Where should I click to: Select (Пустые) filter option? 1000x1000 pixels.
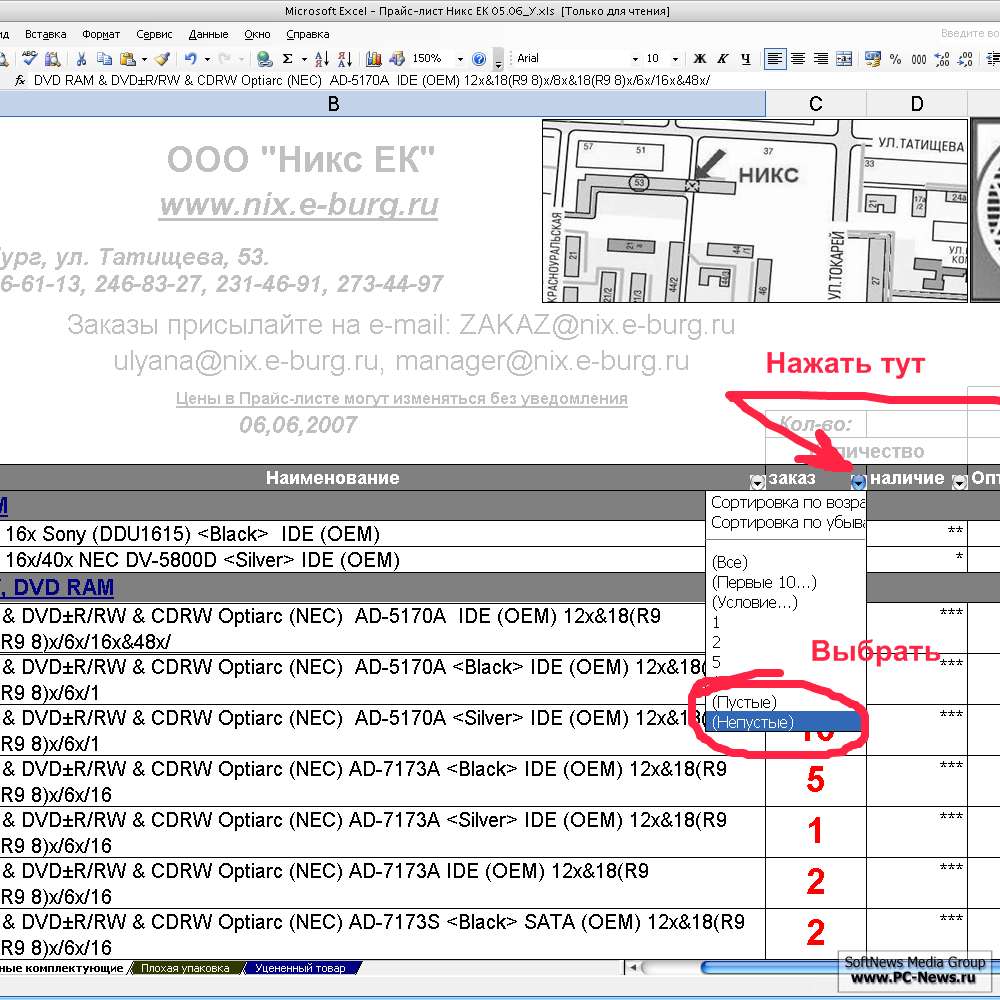[786, 702]
